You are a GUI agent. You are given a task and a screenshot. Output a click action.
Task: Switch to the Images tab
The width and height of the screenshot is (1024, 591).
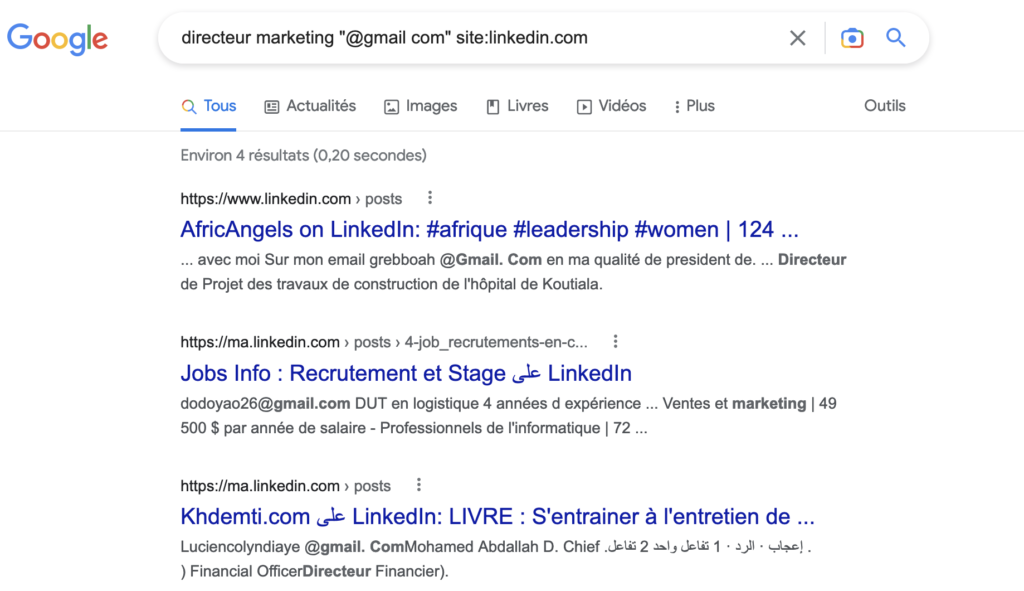pyautogui.click(x=421, y=106)
